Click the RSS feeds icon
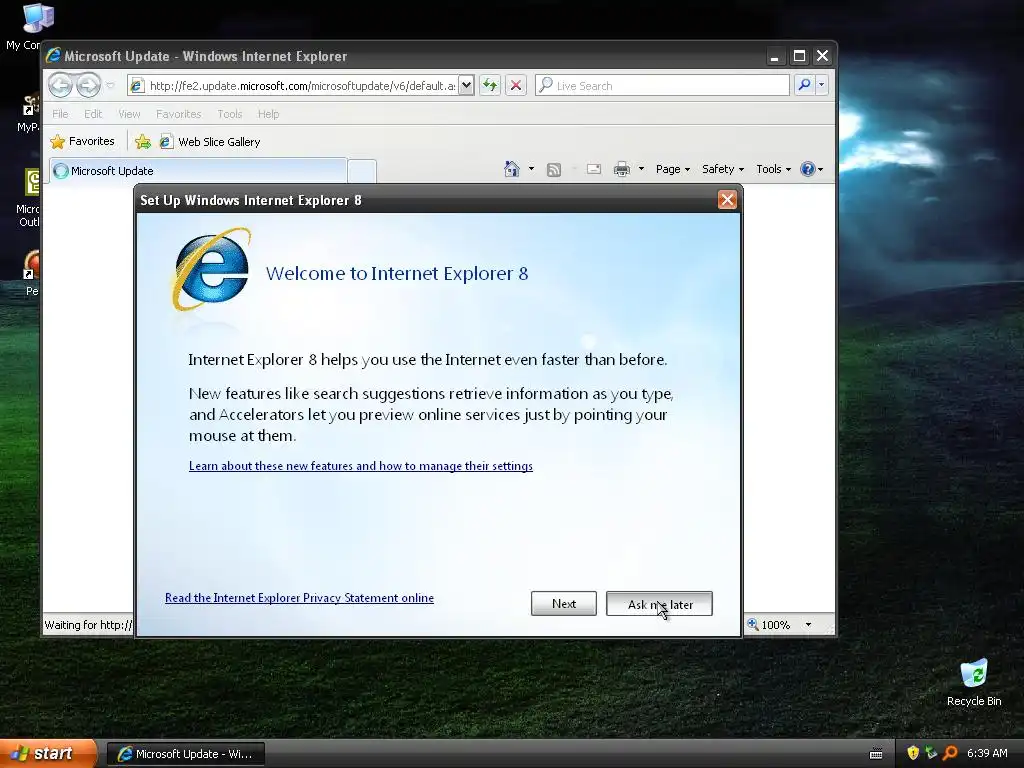This screenshot has height=768, width=1024. click(x=554, y=170)
